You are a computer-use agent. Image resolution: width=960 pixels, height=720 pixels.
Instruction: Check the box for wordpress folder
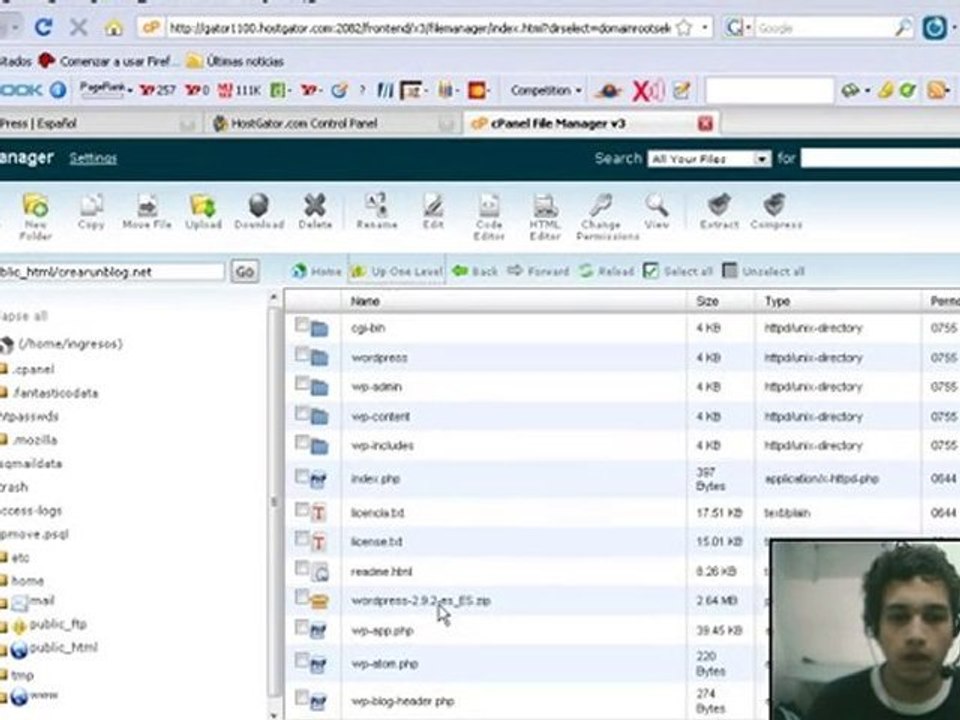[x=301, y=354]
